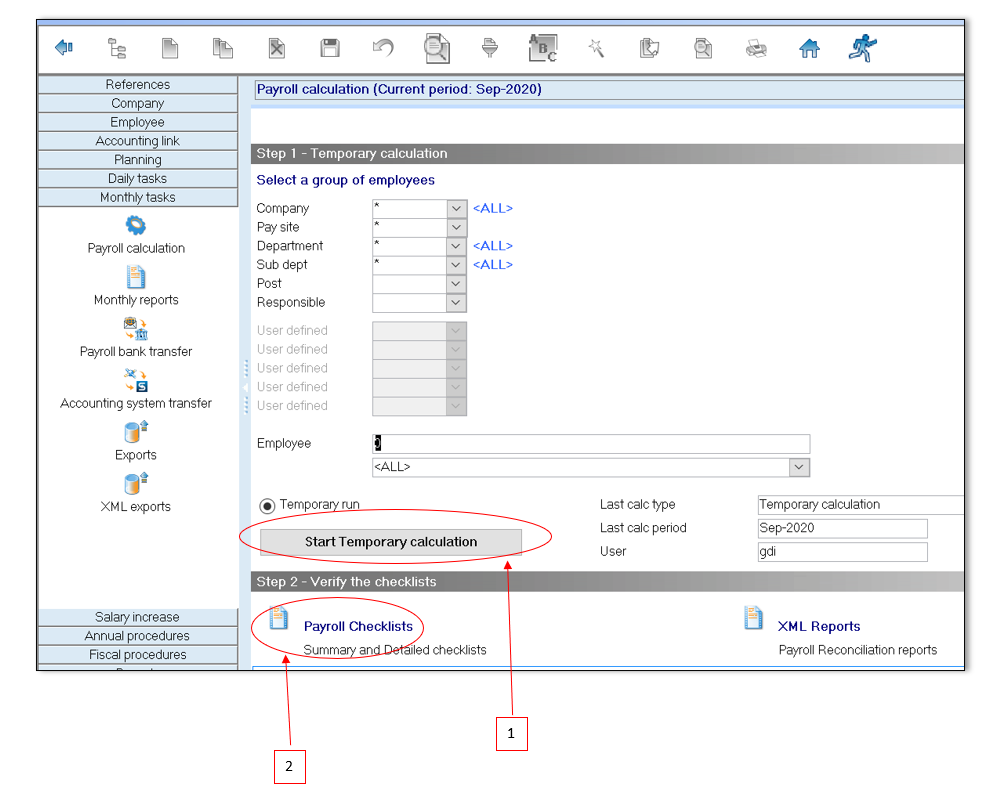Click the printer icon in toolbar

point(757,48)
